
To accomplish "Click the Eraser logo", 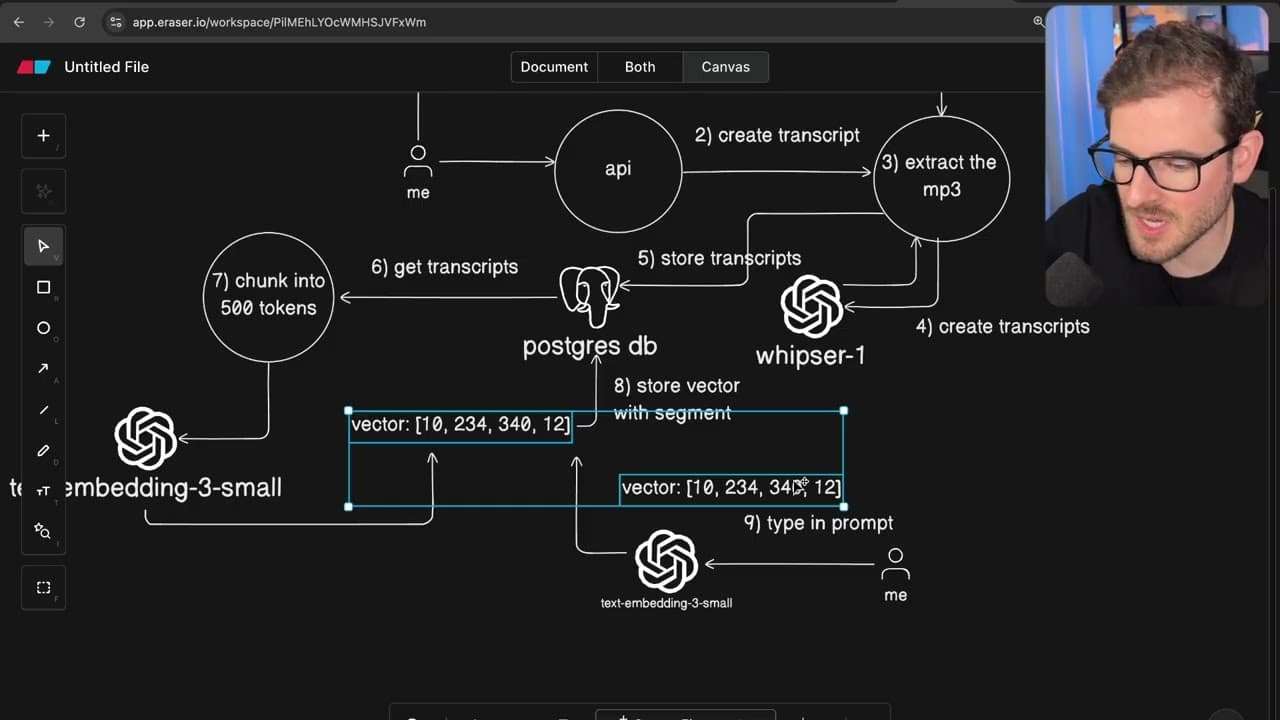I will (33, 67).
